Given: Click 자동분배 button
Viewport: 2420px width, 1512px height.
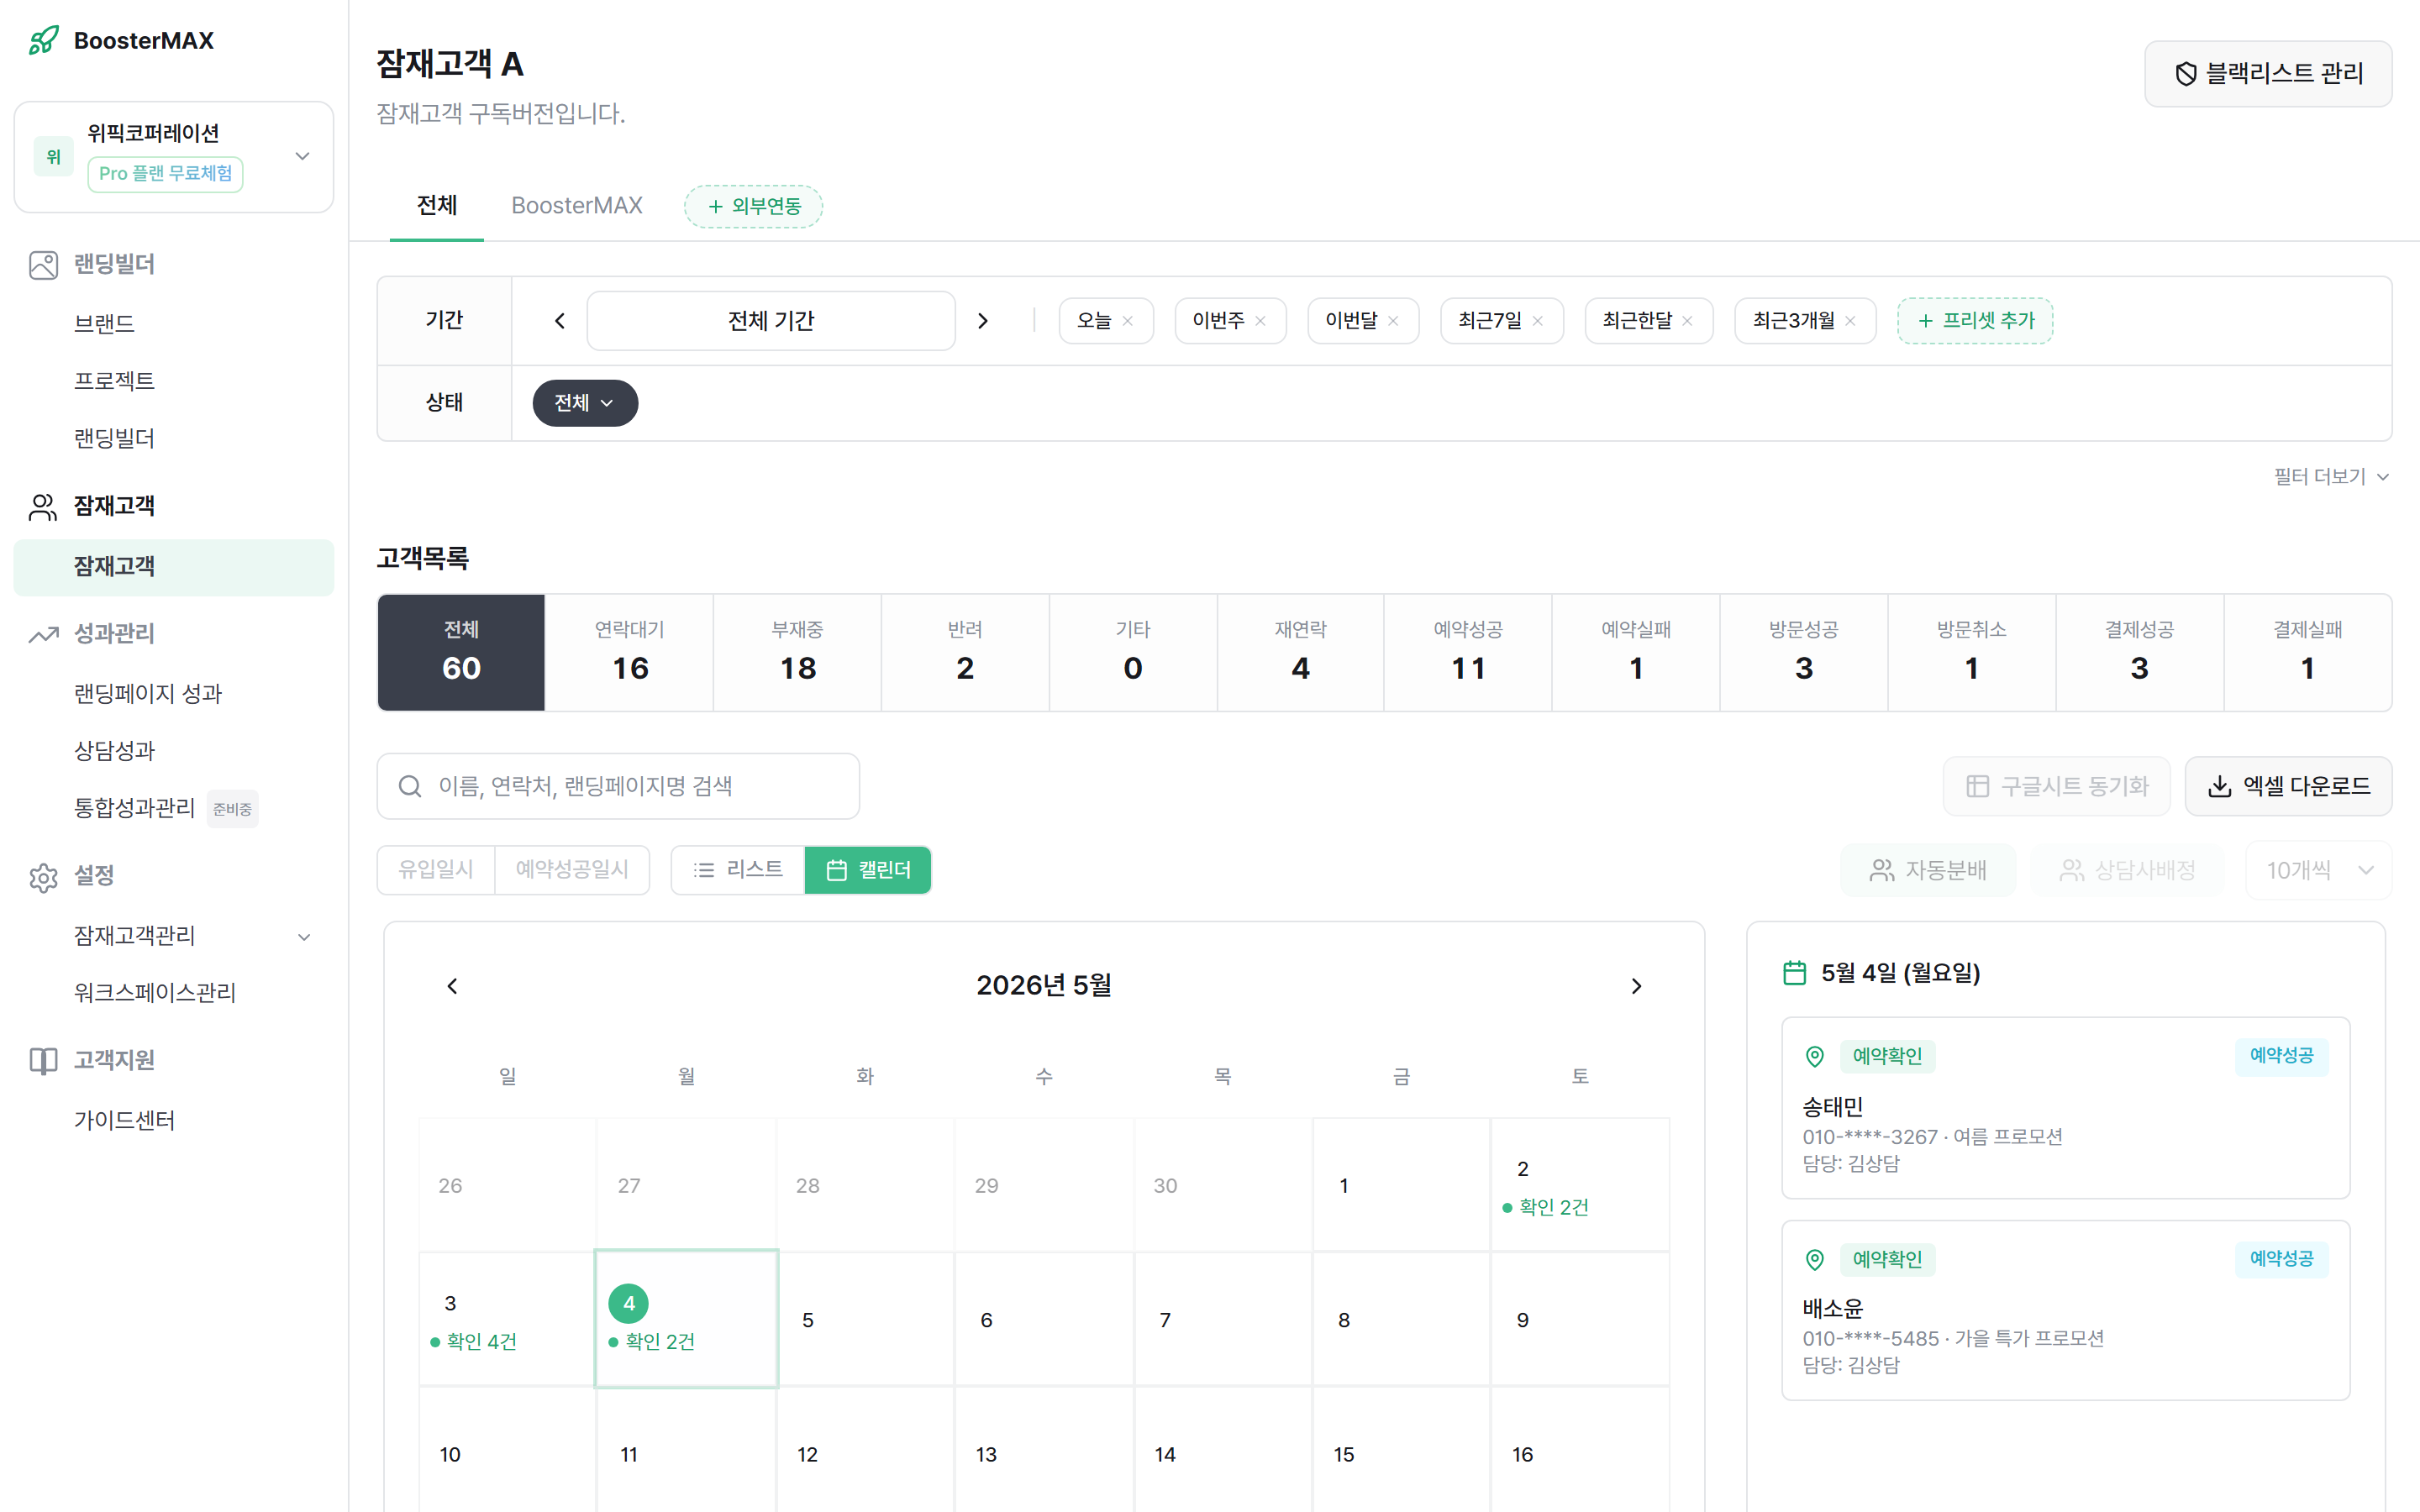Looking at the screenshot, I should [1928, 870].
